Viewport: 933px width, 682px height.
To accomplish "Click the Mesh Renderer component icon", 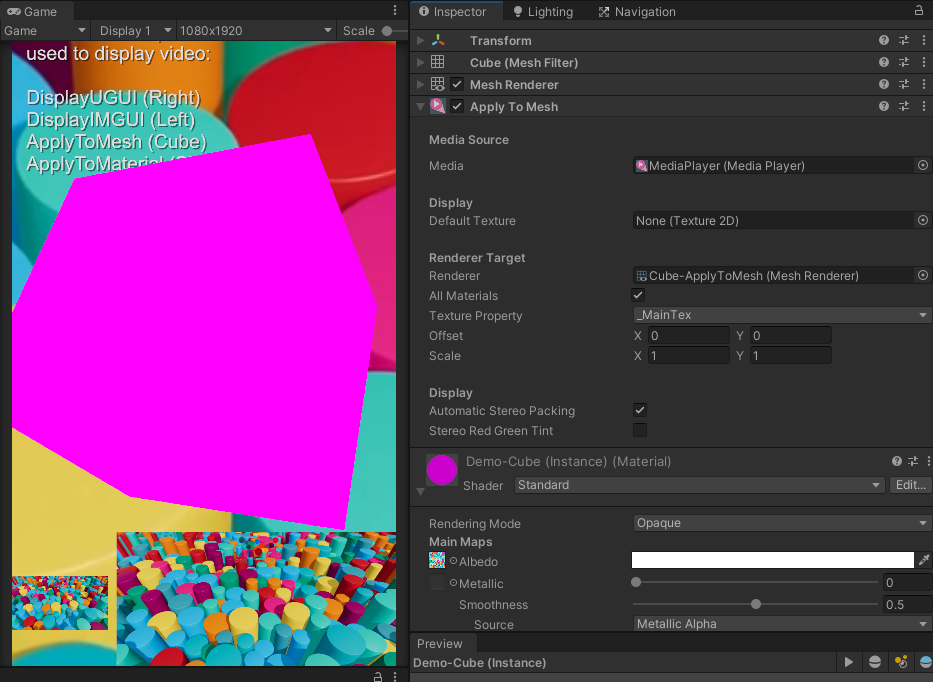I will [437, 84].
